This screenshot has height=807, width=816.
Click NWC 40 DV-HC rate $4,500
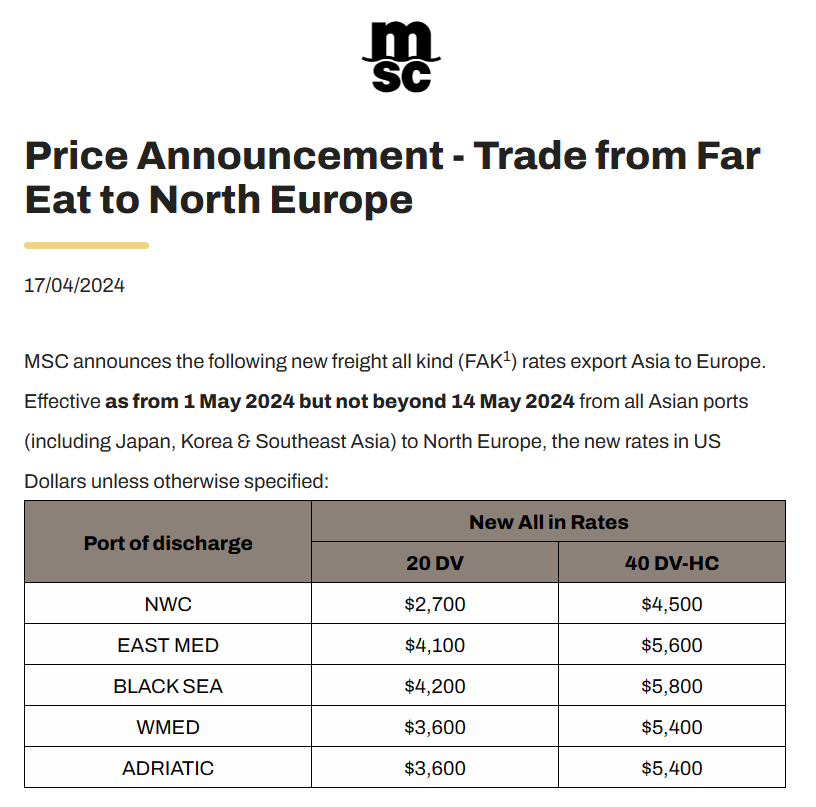point(672,604)
